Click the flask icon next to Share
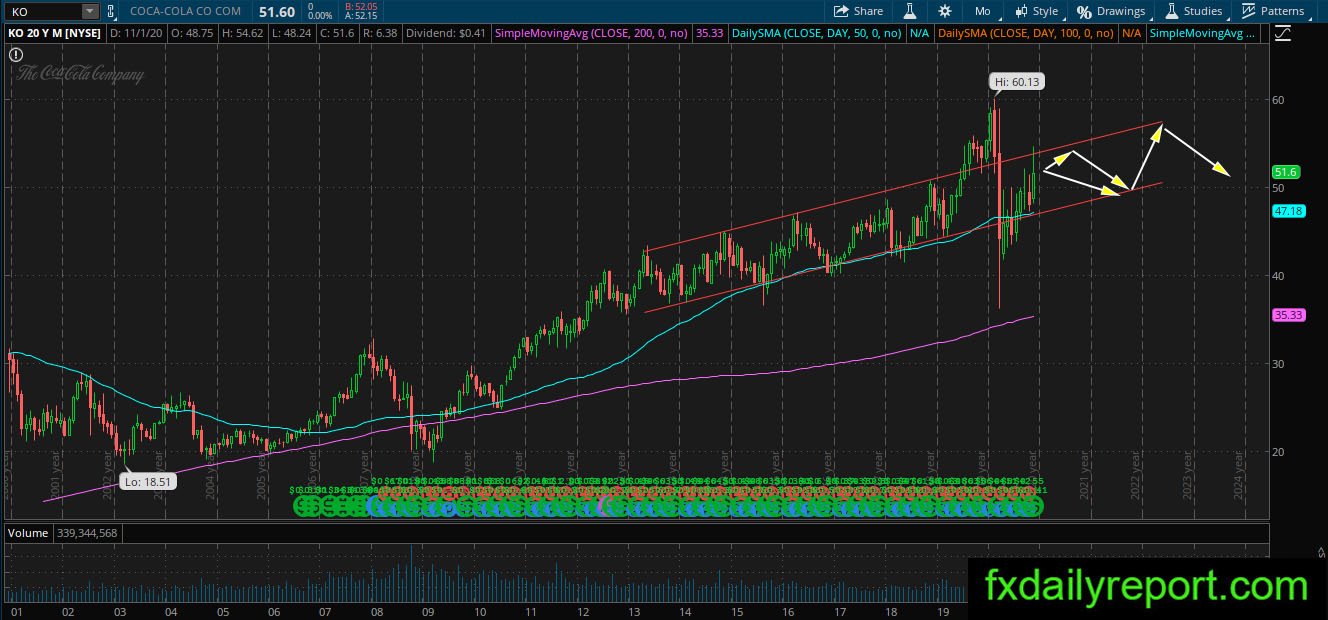1328x620 pixels. pyautogui.click(x=910, y=11)
